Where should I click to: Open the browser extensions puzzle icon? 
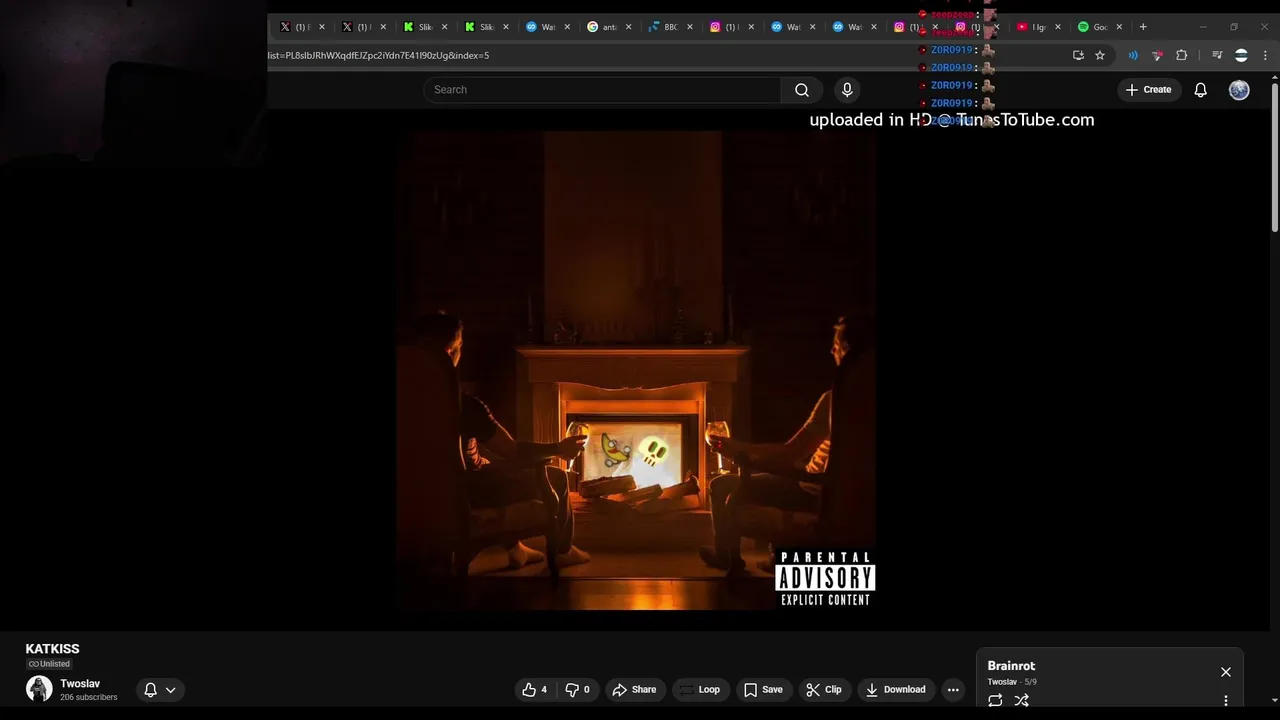pos(1181,55)
